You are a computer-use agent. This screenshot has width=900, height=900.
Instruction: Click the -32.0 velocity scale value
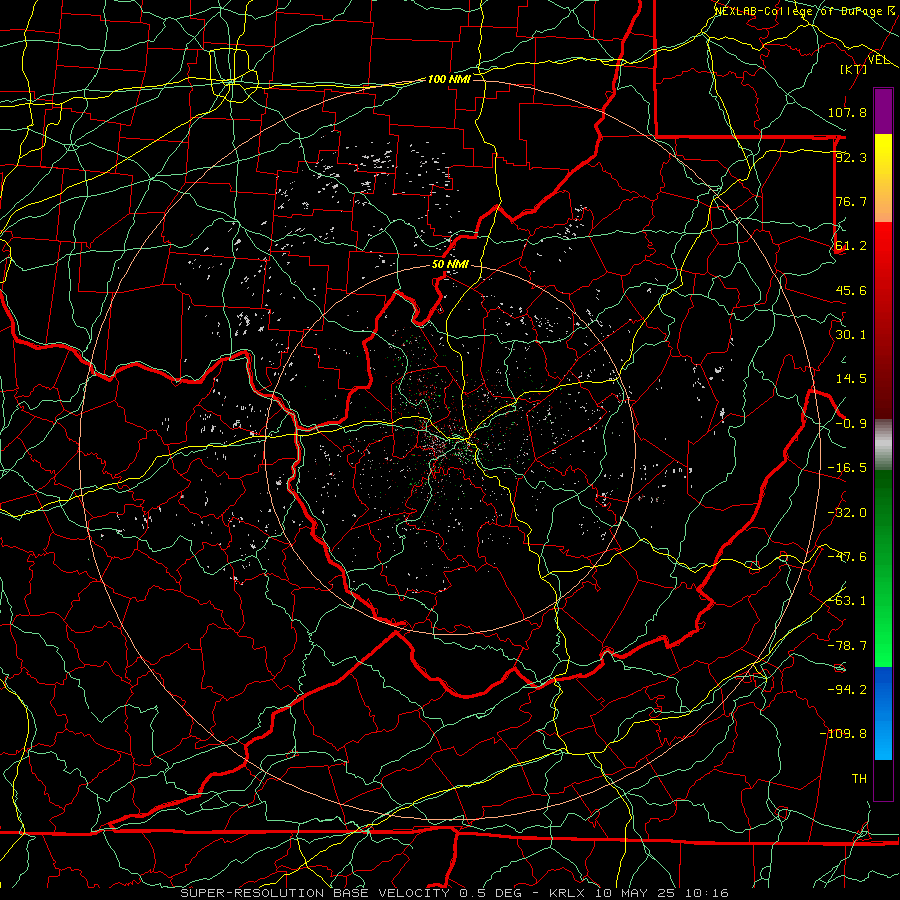tap(847, 513)
